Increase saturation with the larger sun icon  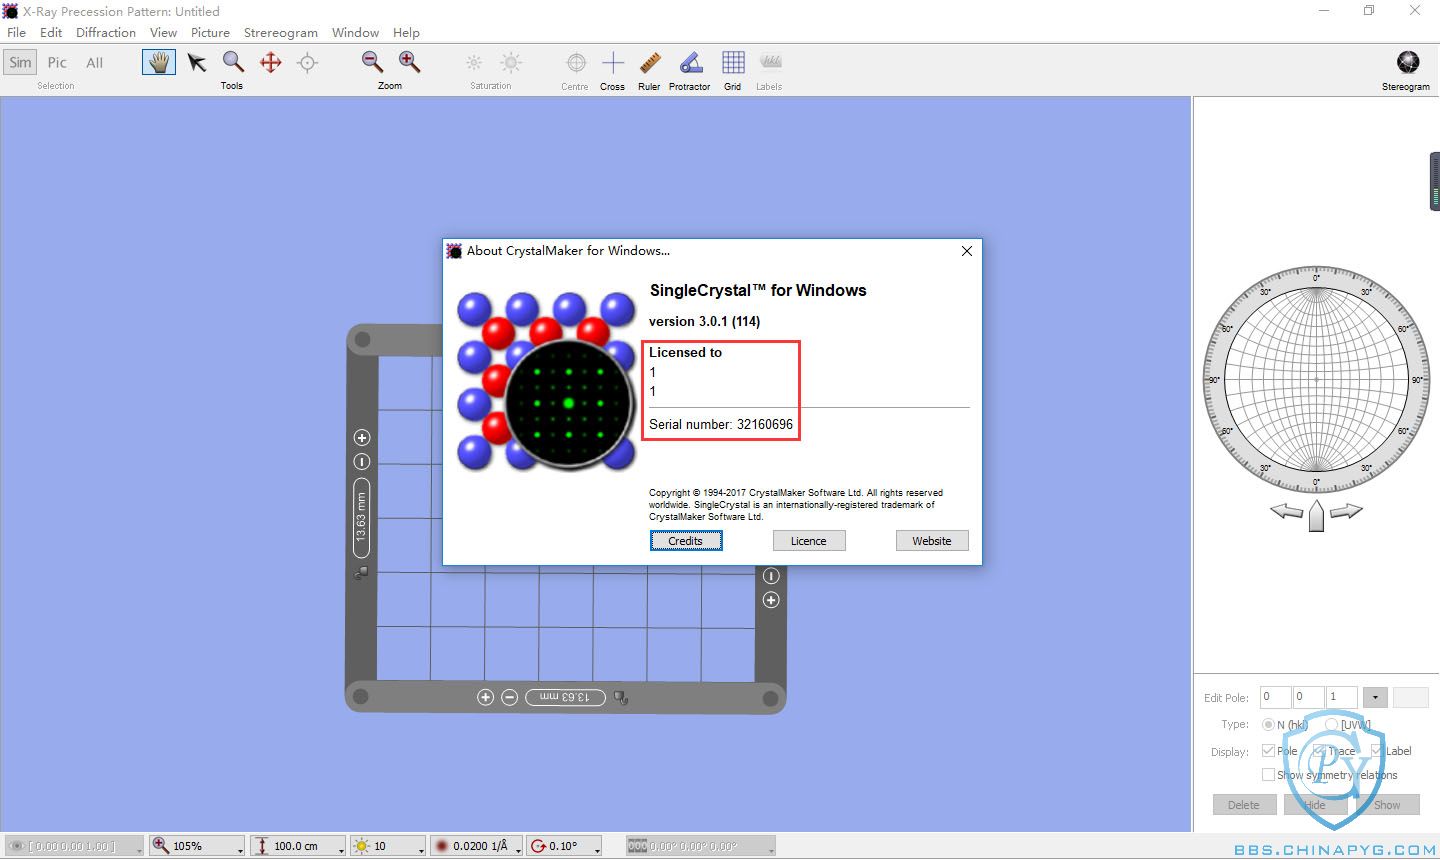(511, 62)
